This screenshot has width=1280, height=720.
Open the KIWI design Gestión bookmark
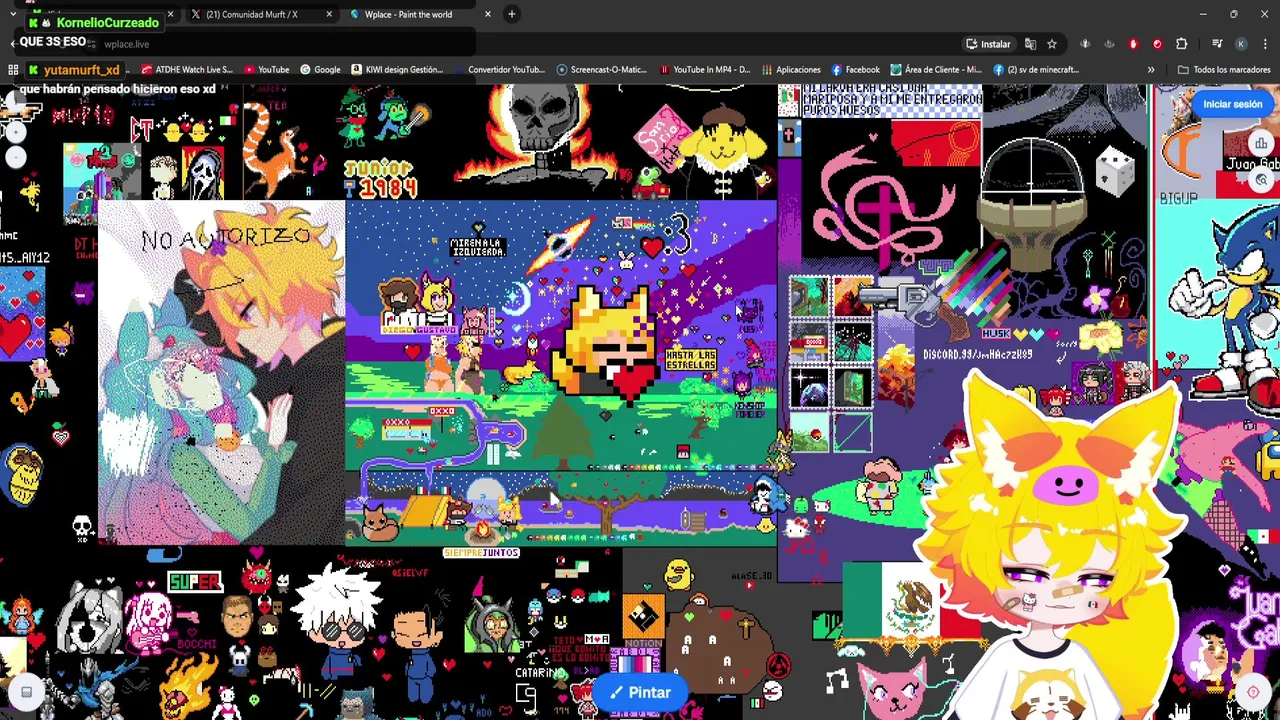pos(397,70)
